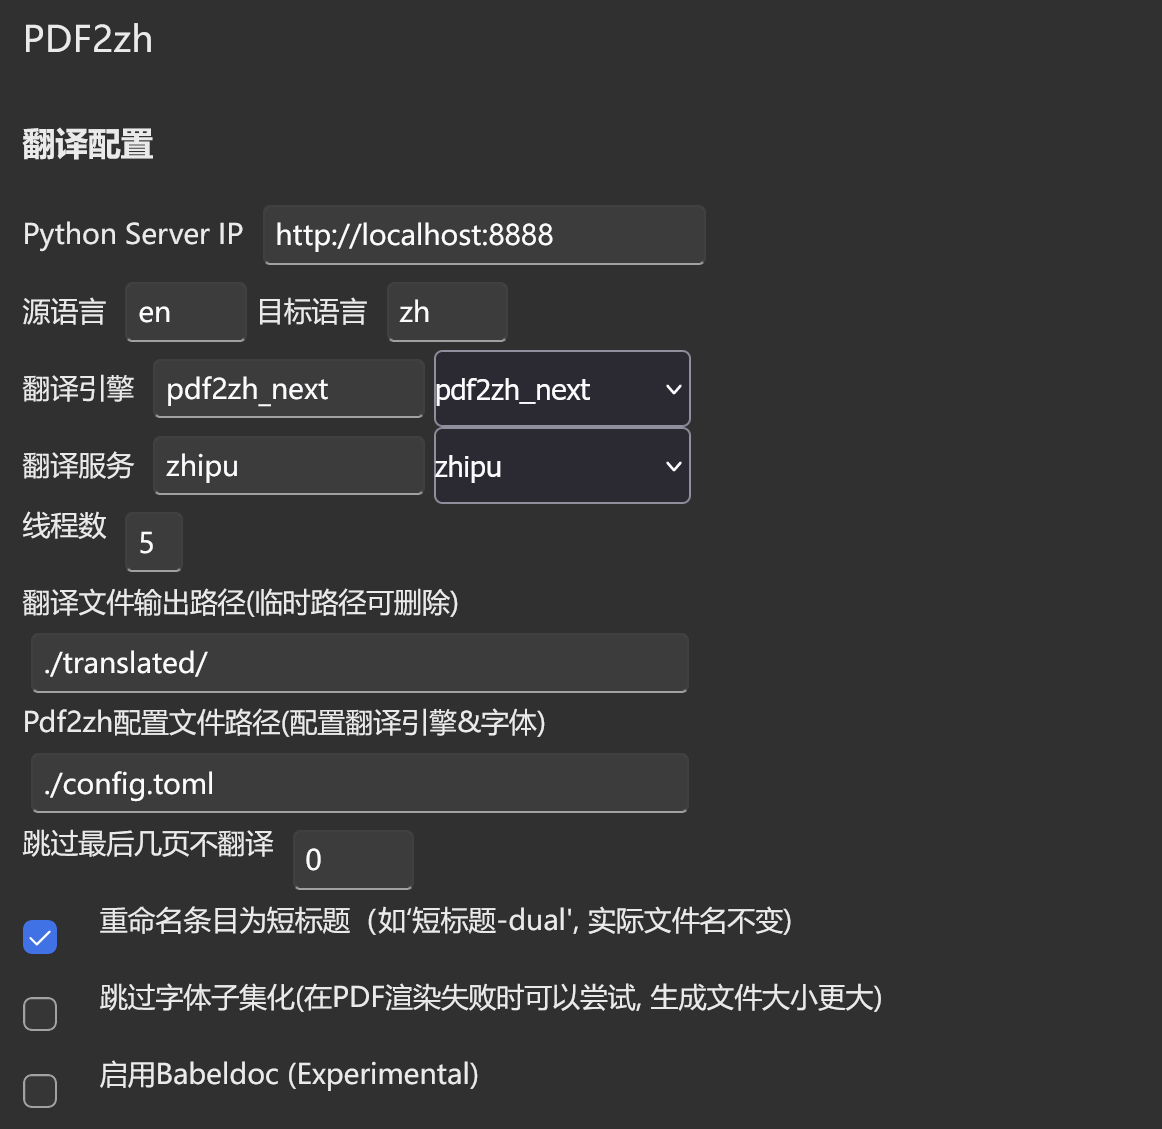Enable the 跳过字体子集化 checkbox
The image size is (1162, 1129).
[x=40, y=1013]
